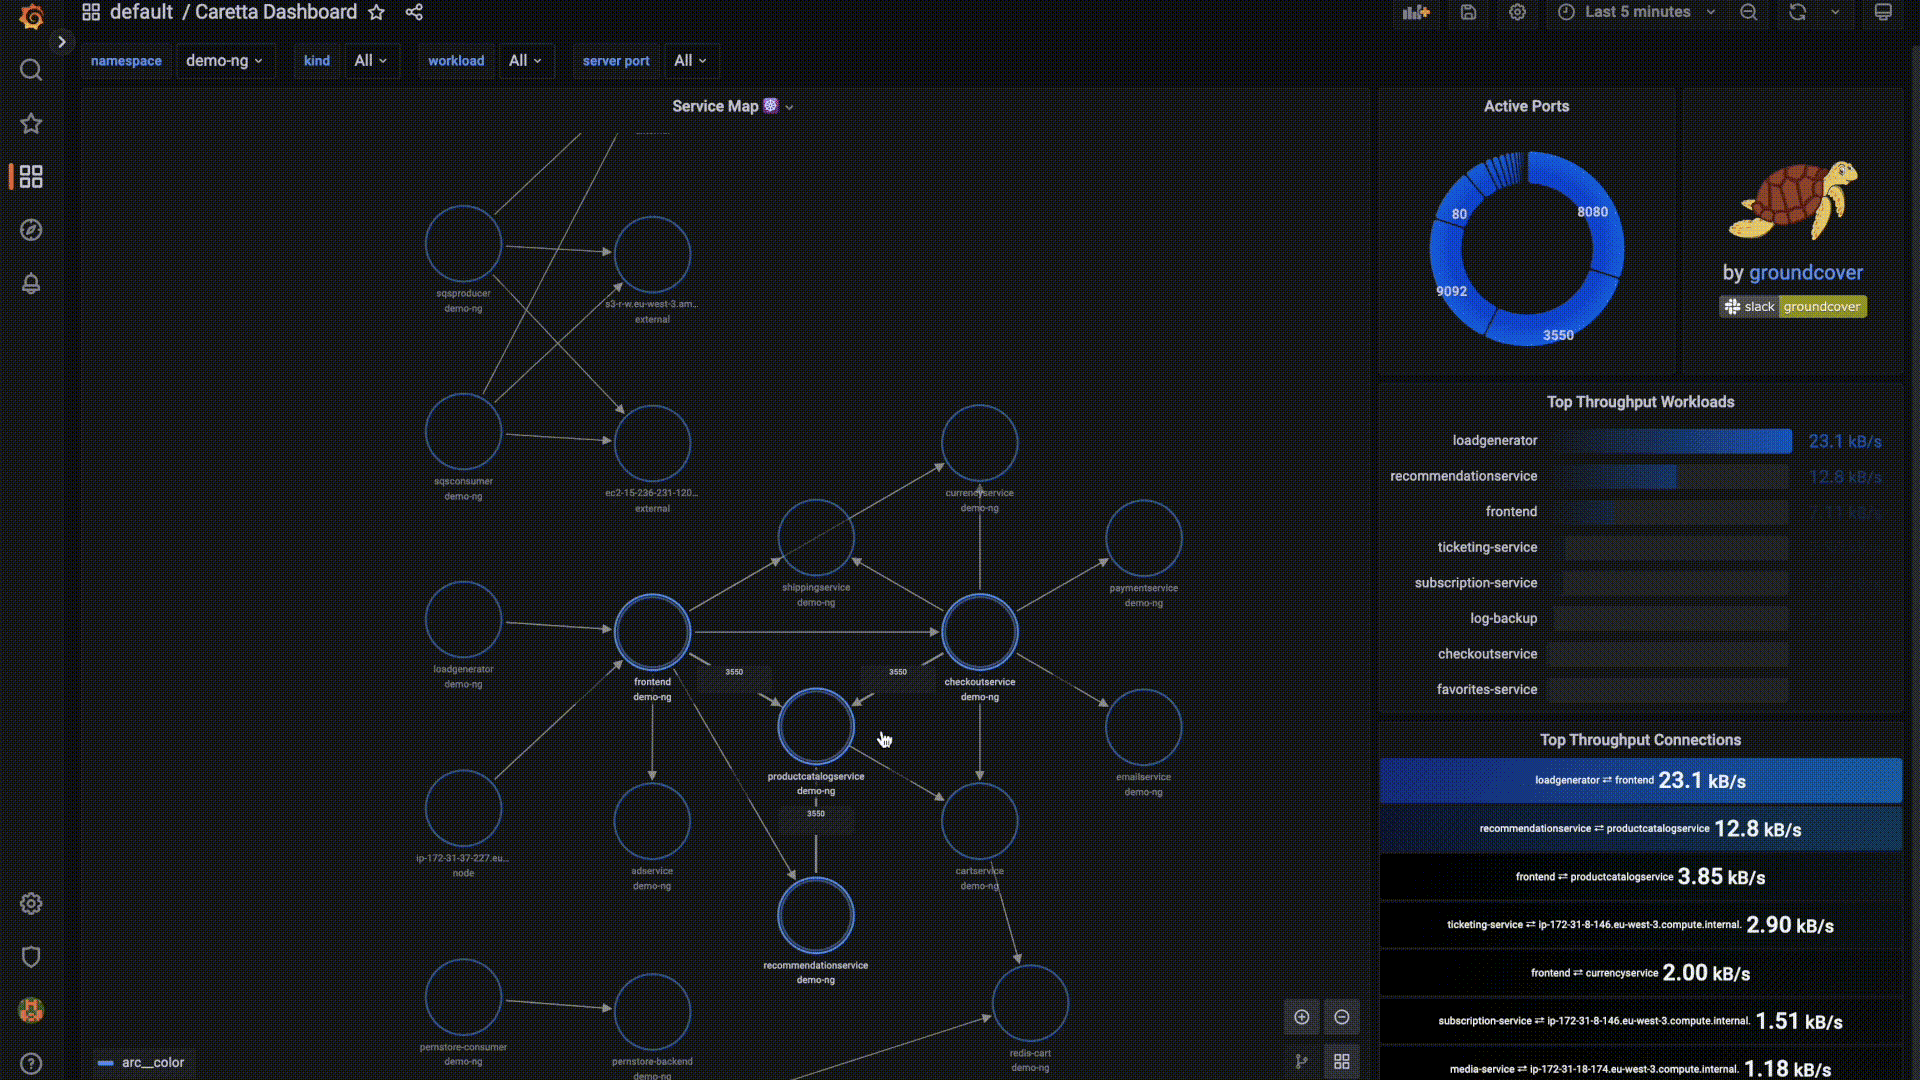
Task: Switch map to grid layout toggle
Action: click(x=1342, y=1061)
